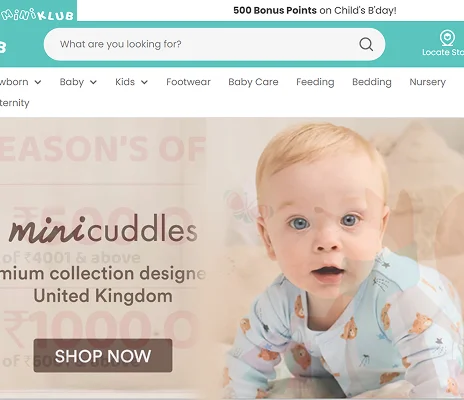This screenshot has width=464, height=400.
Task: Select the Baby menu label
Action: [x=72, y=82]
